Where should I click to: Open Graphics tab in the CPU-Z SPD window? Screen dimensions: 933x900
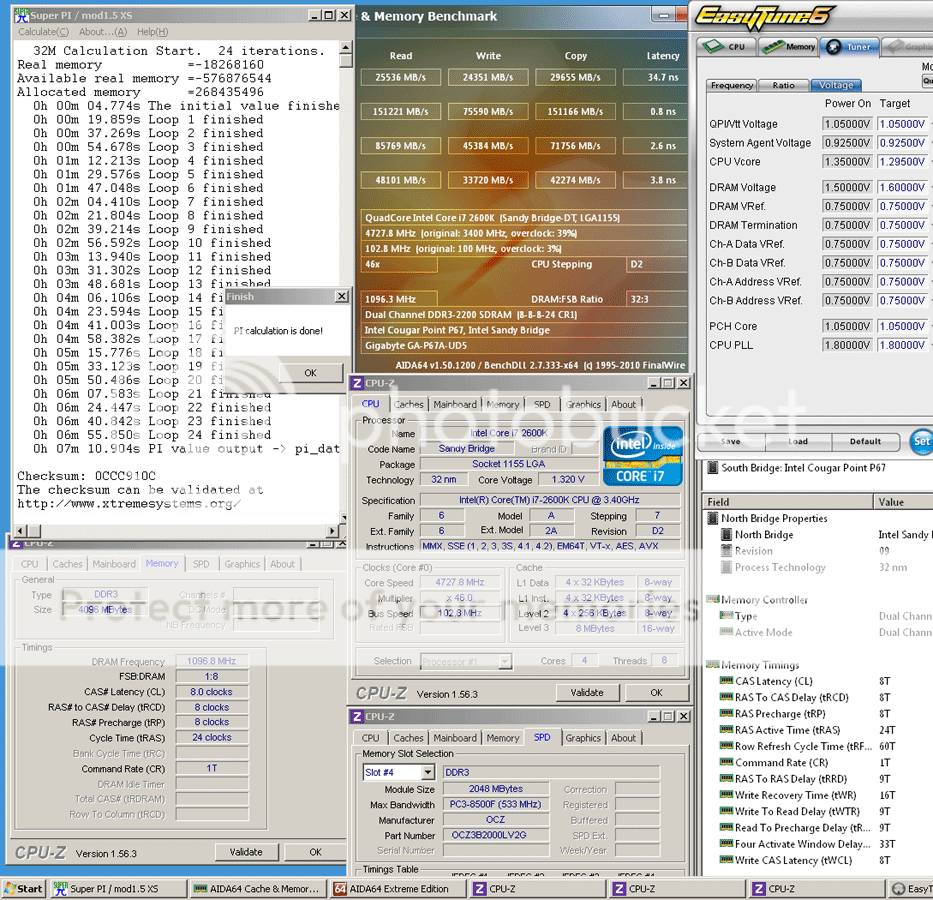(583, 738)
